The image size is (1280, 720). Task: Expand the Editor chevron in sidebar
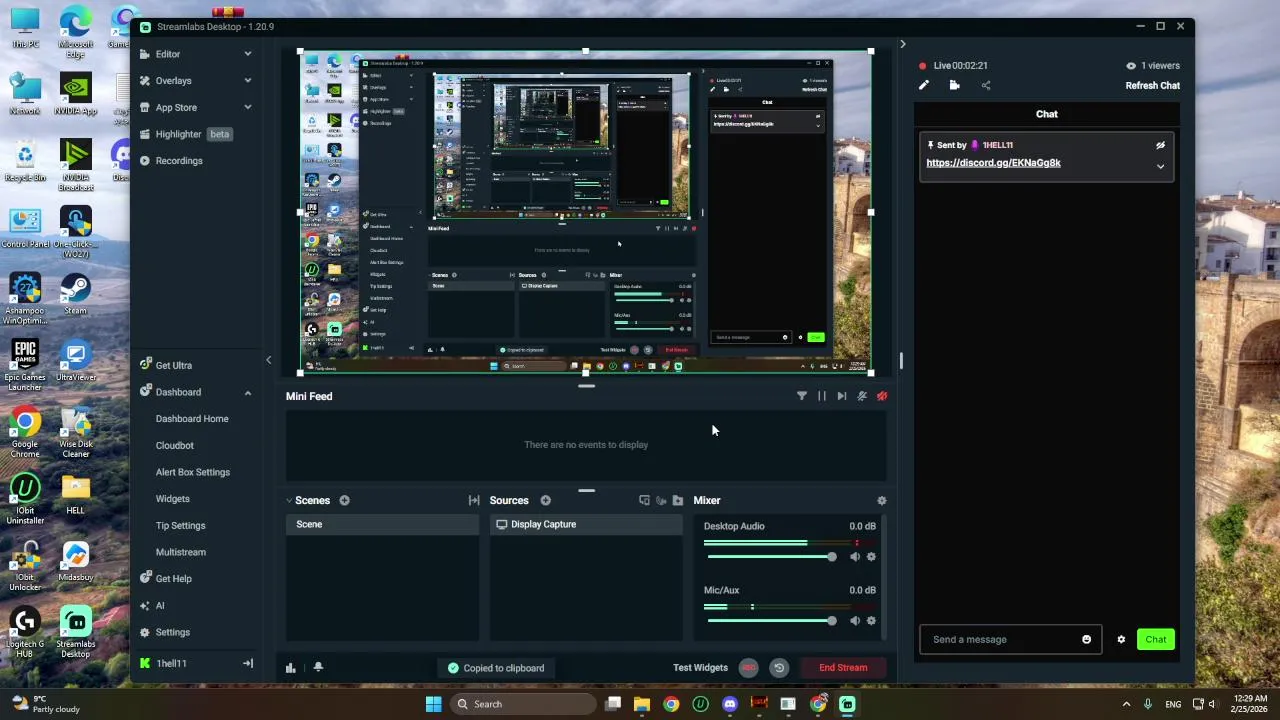click(247, 54)
